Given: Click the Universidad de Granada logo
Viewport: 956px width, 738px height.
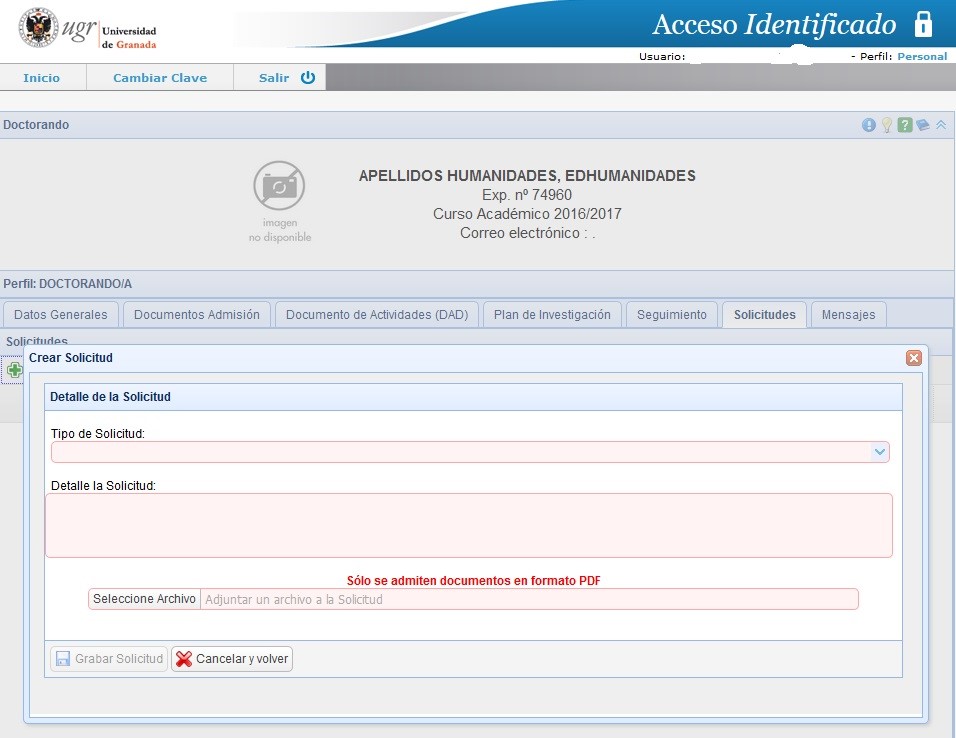Looking at the screenshot, I should click(88, 31).
